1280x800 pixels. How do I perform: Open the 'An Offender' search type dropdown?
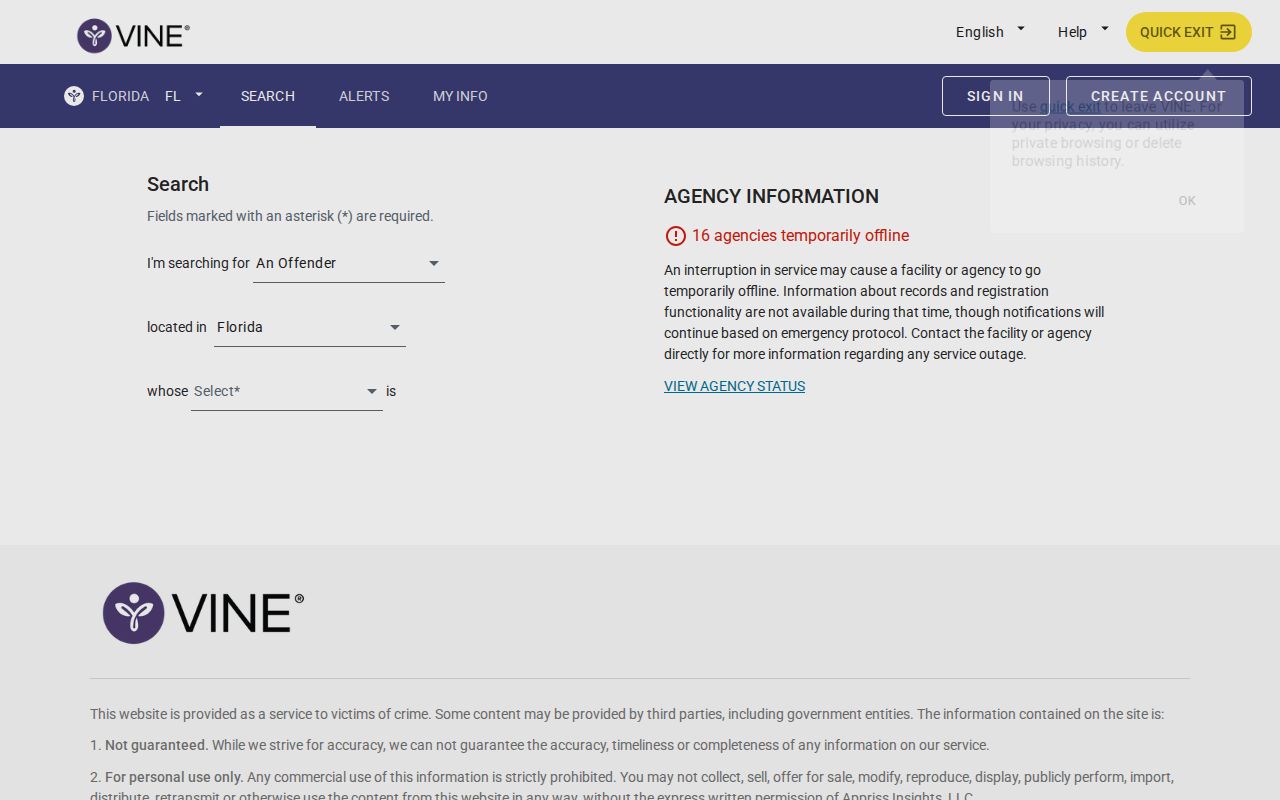349,263
